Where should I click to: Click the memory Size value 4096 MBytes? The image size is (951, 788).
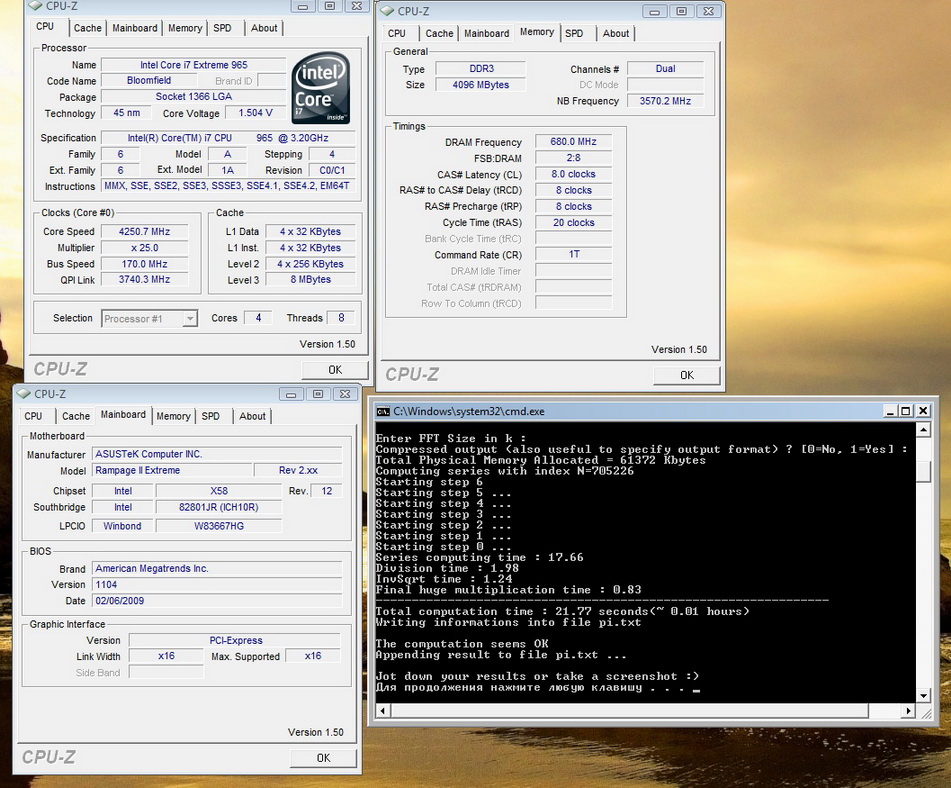pyautogui.click(x=480, y=85)
